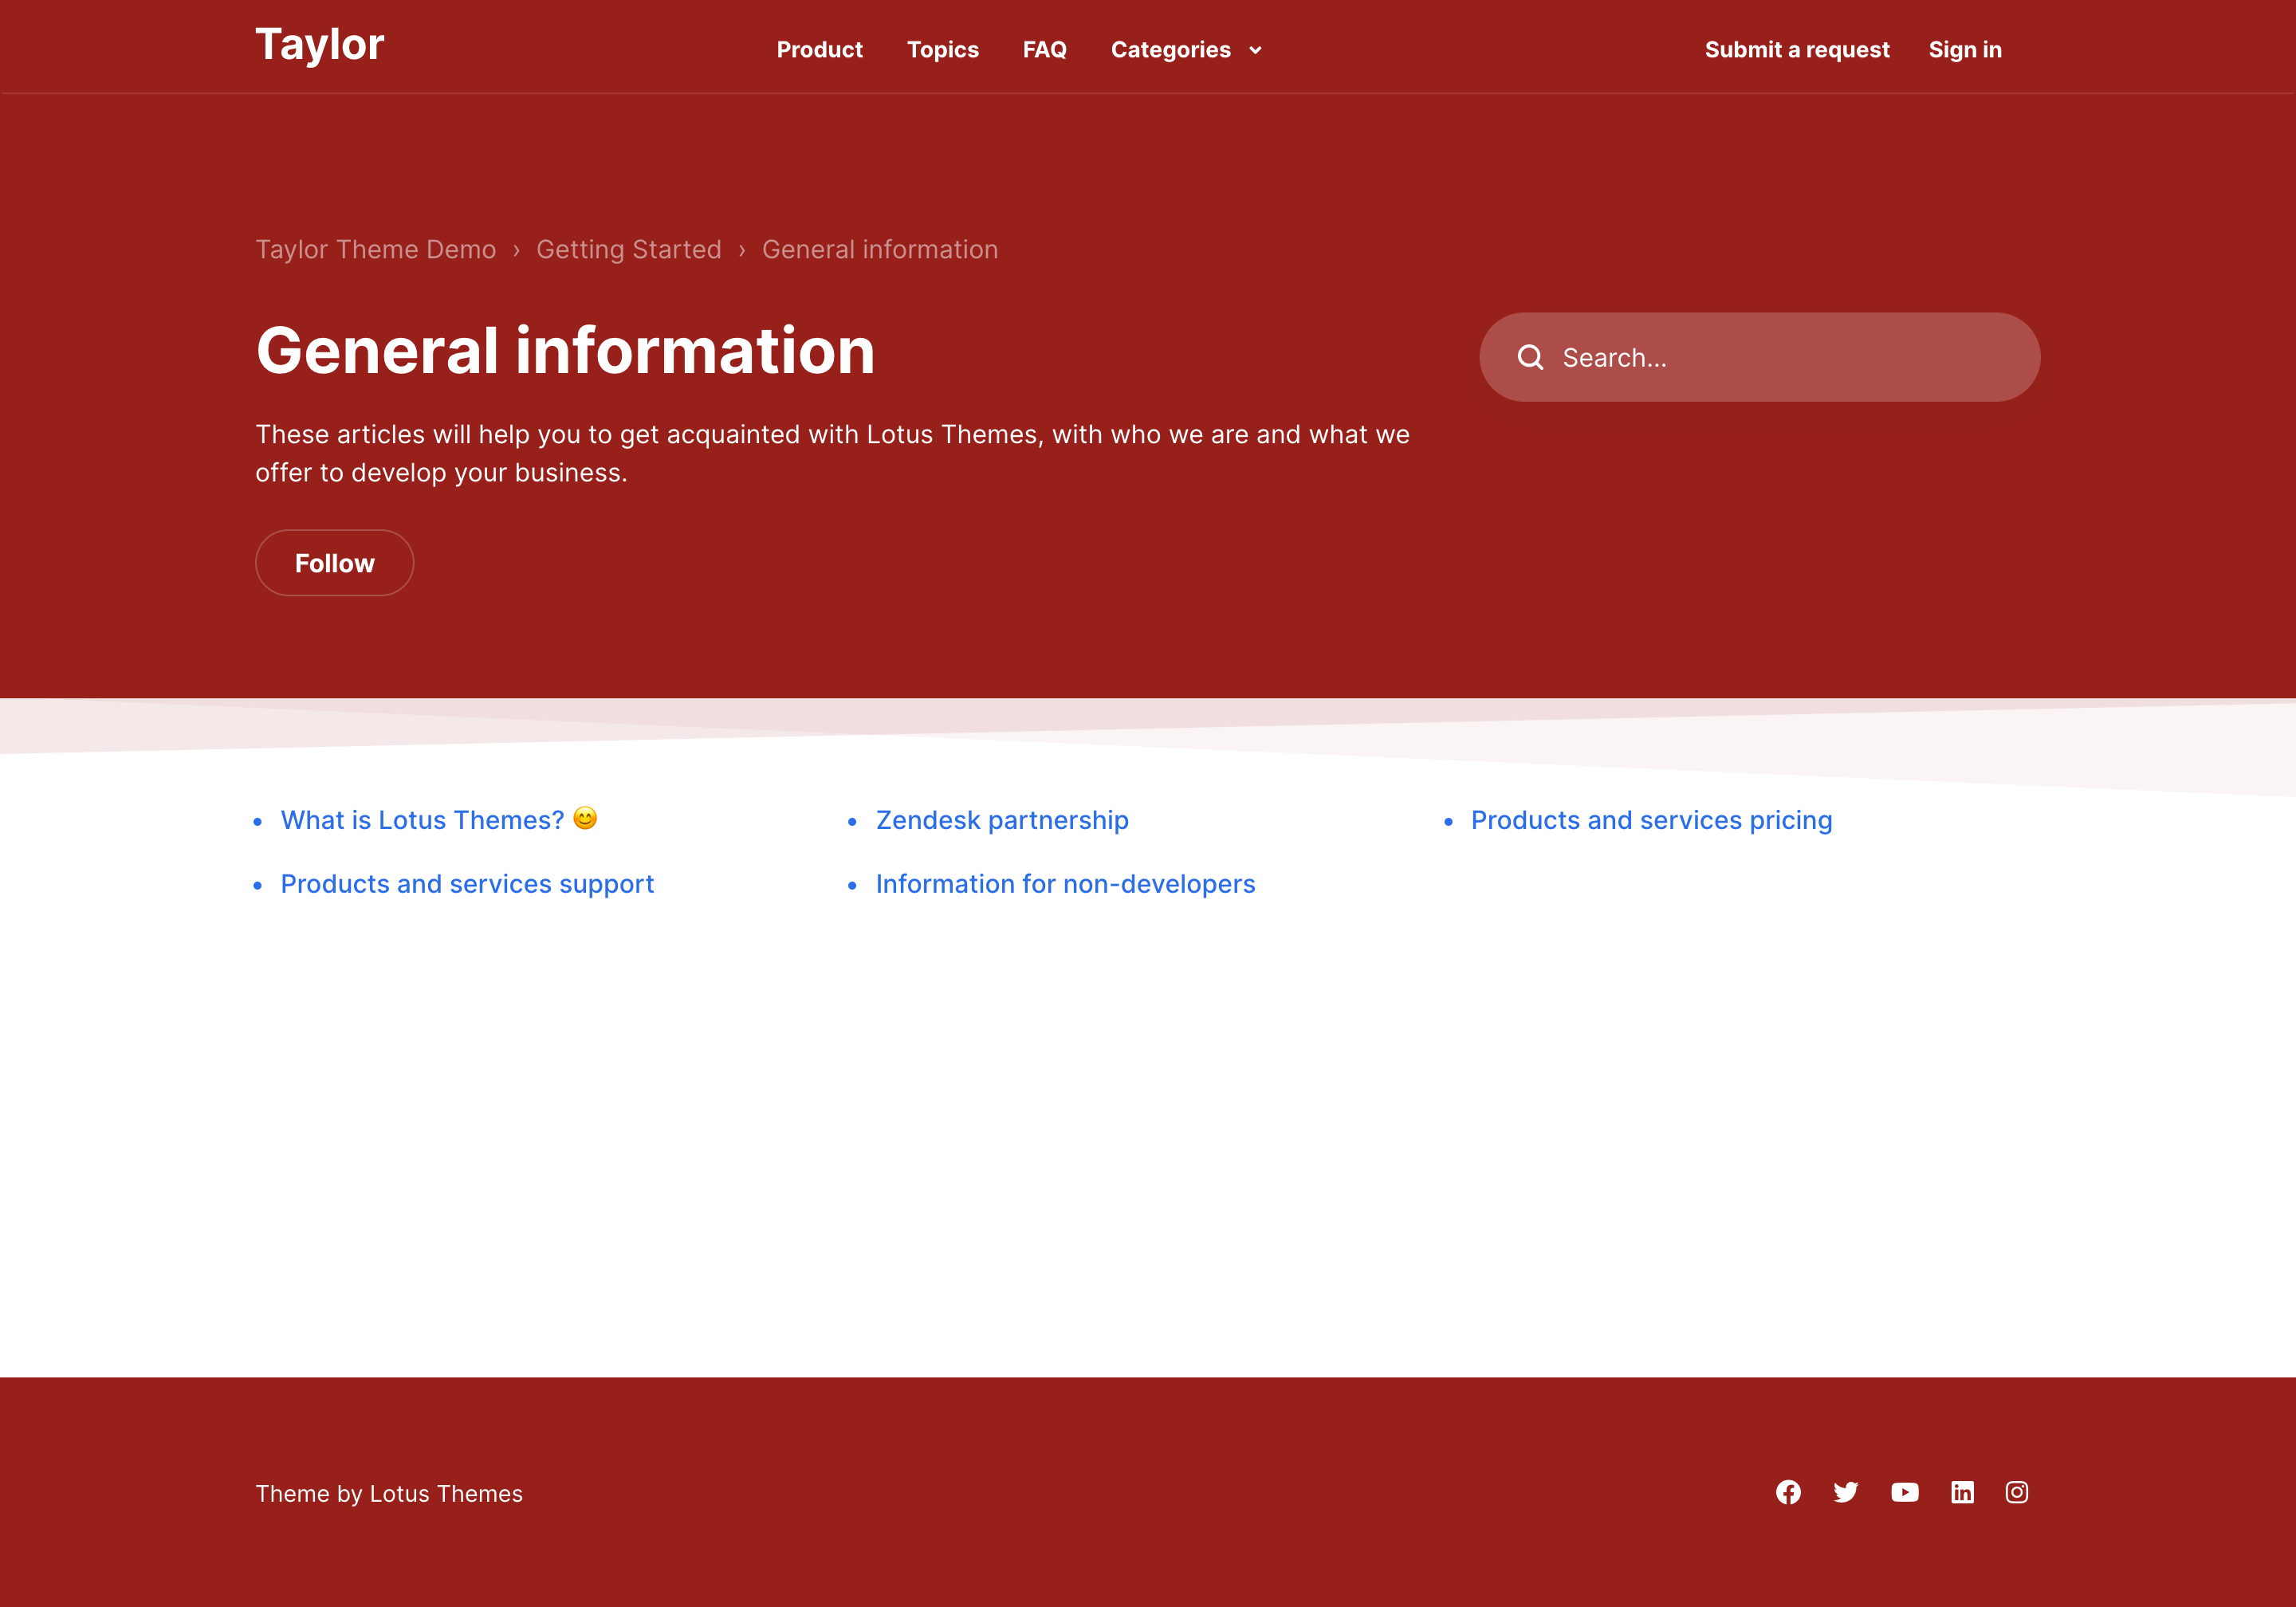Image resolution: width=2296 pixels, height=1607 pixels.
Task: Open Information for non-developers article
Action: click(1065, 884)
